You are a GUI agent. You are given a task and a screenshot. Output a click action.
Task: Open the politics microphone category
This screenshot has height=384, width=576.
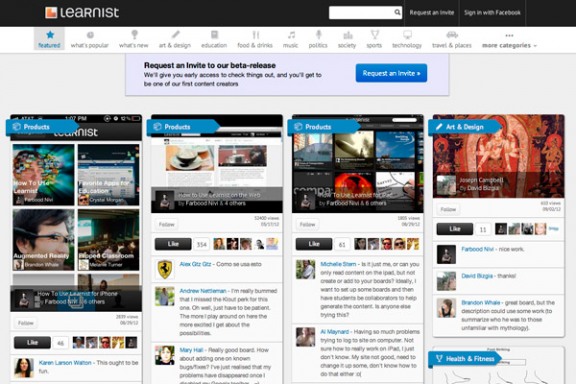pyautogui.click(x=318, y=35)
